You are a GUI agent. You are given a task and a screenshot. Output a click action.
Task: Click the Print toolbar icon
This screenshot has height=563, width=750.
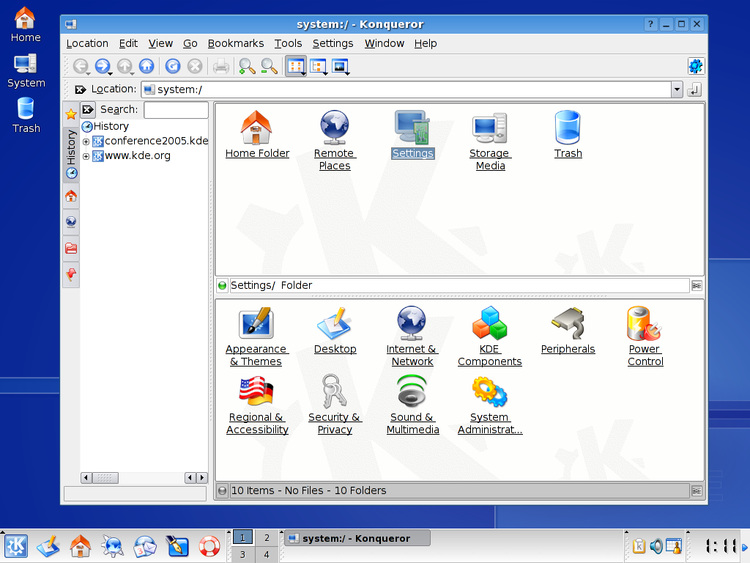[x=221, y=66]
